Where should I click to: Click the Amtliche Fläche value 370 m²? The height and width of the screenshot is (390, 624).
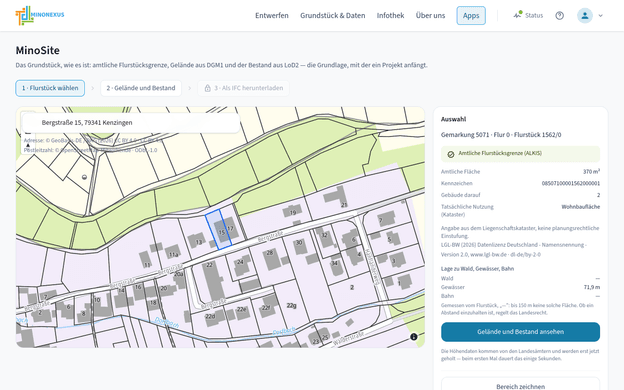click(x=591, y=172)
